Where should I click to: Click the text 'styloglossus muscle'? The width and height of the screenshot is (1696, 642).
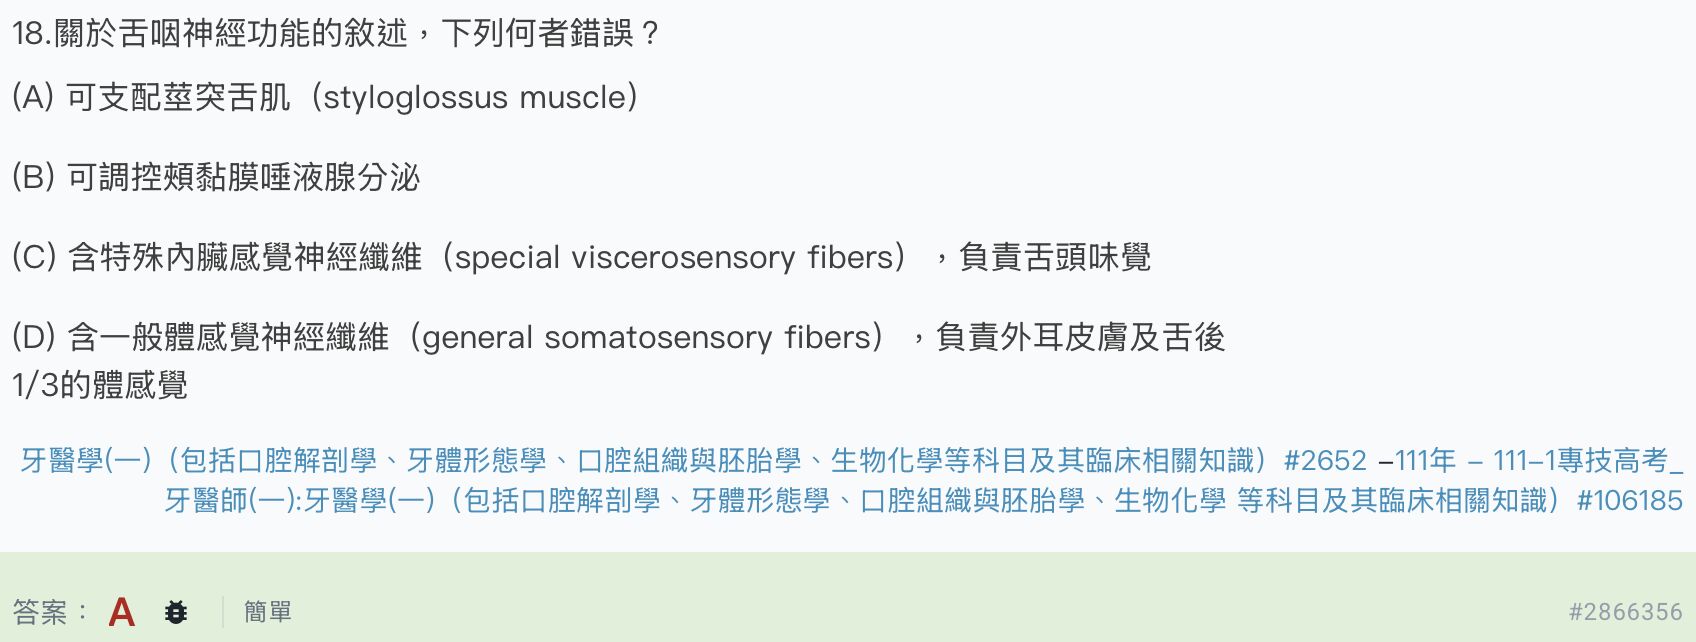466,98
